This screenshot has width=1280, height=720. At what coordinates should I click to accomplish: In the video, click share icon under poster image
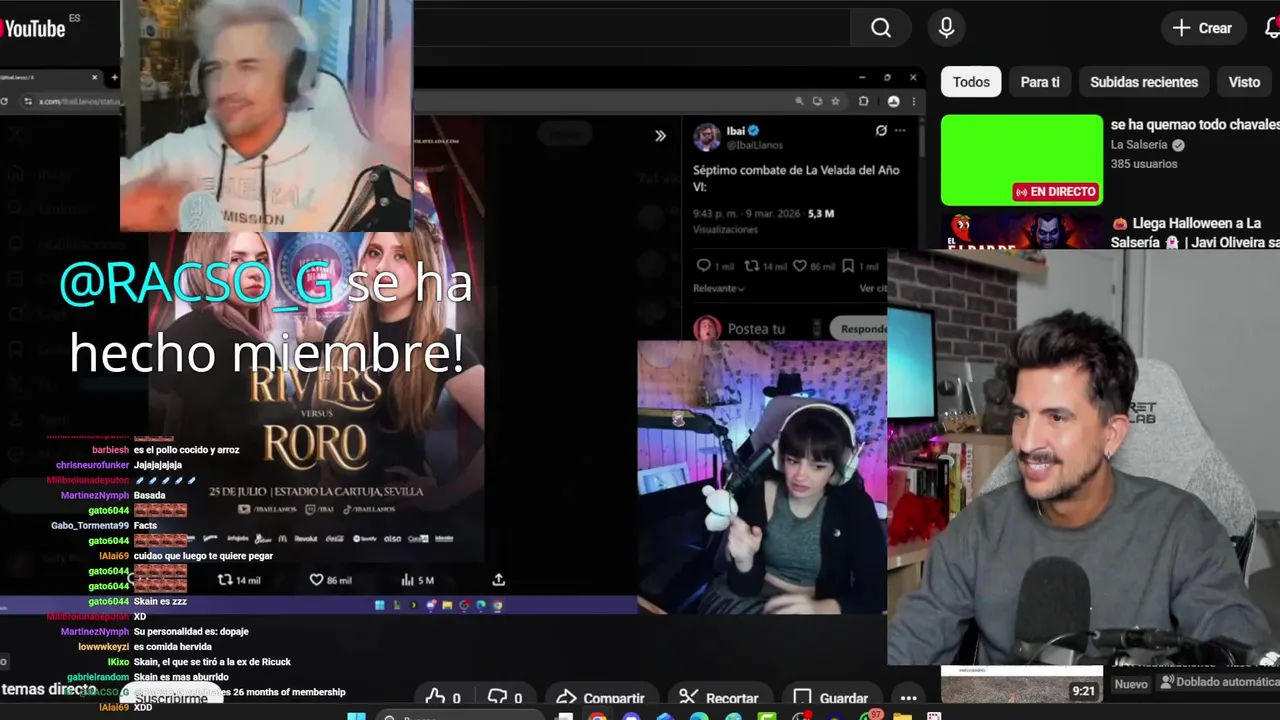tap(499, 580)
